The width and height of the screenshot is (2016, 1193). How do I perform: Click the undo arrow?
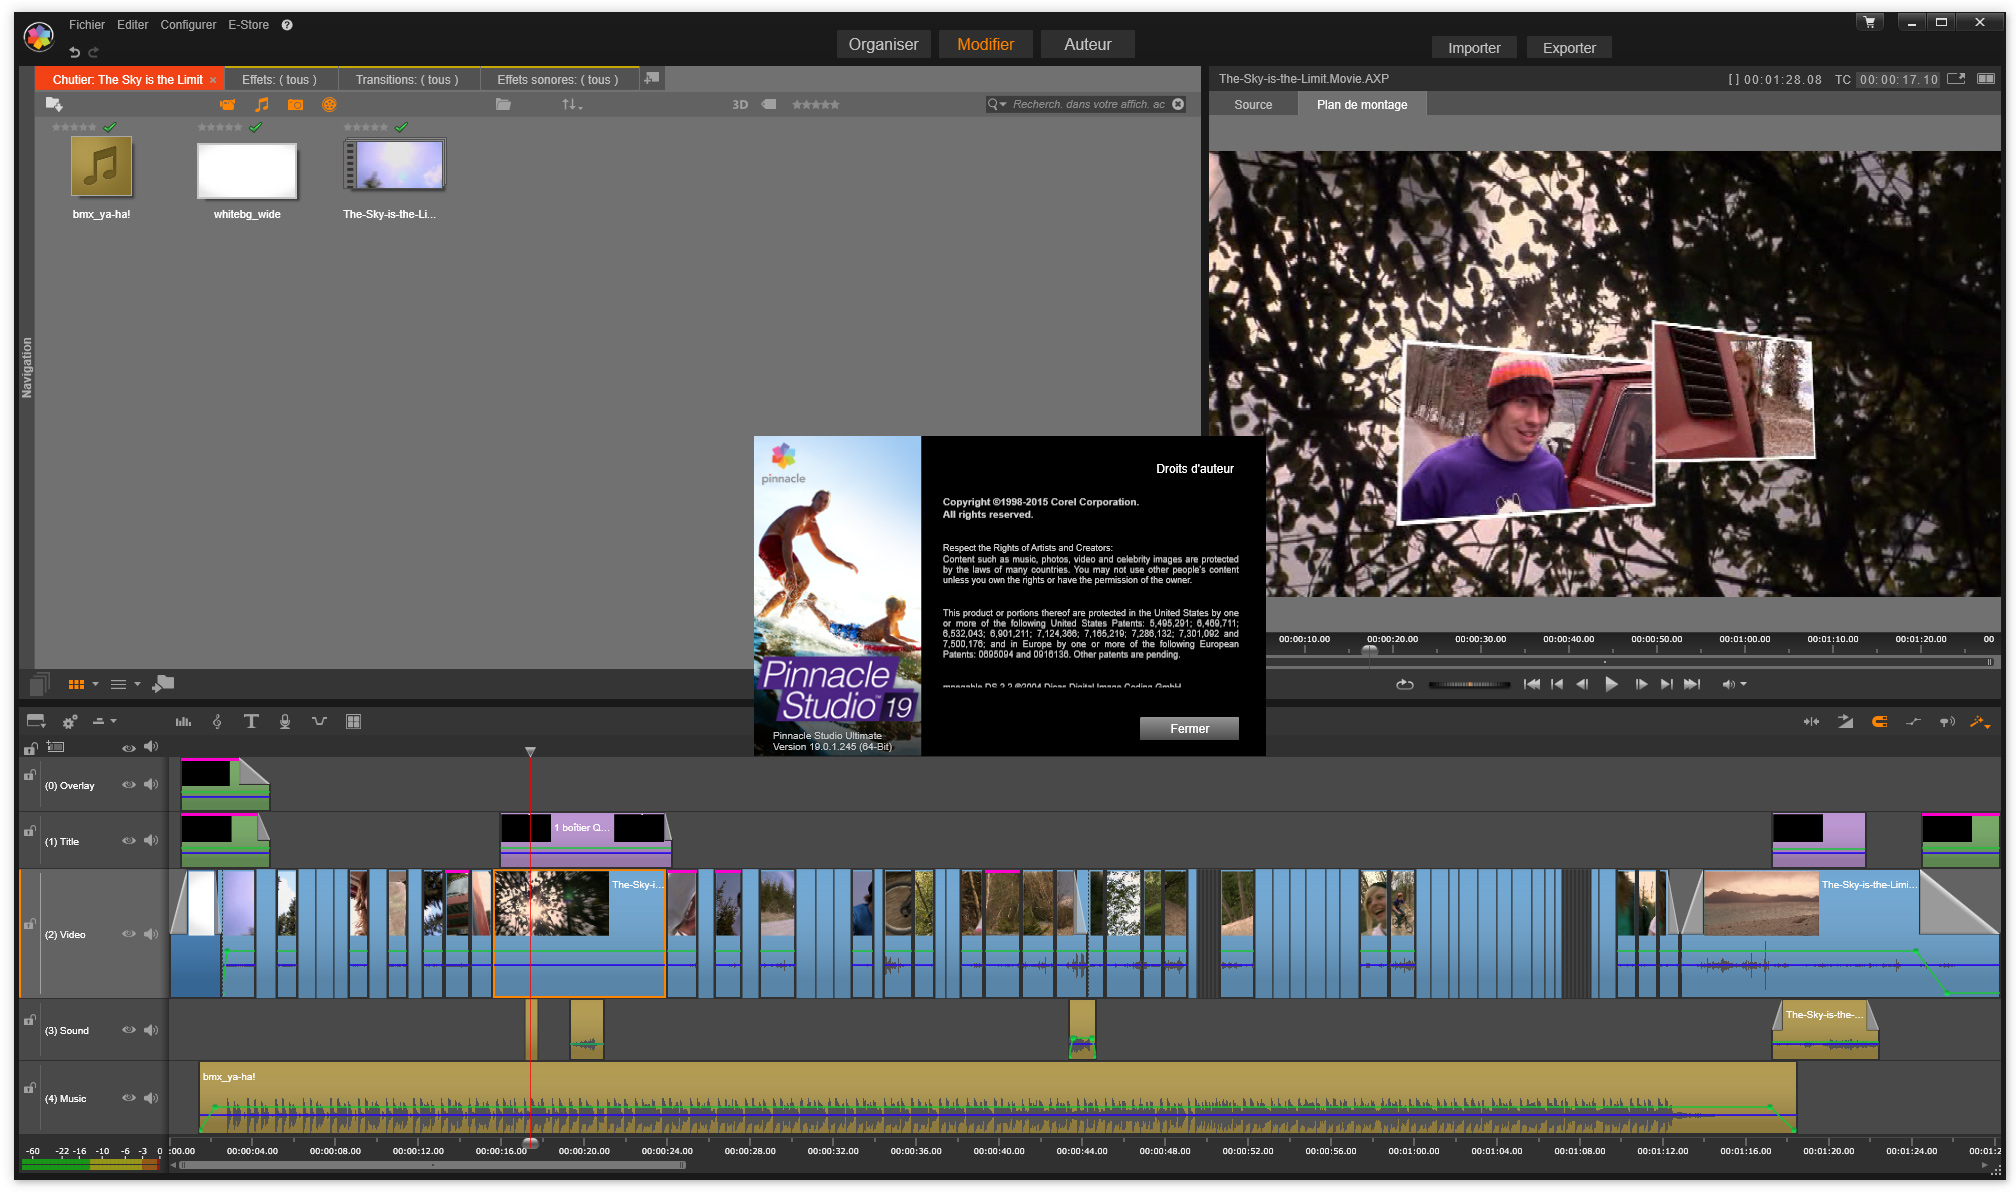(74, 52)
